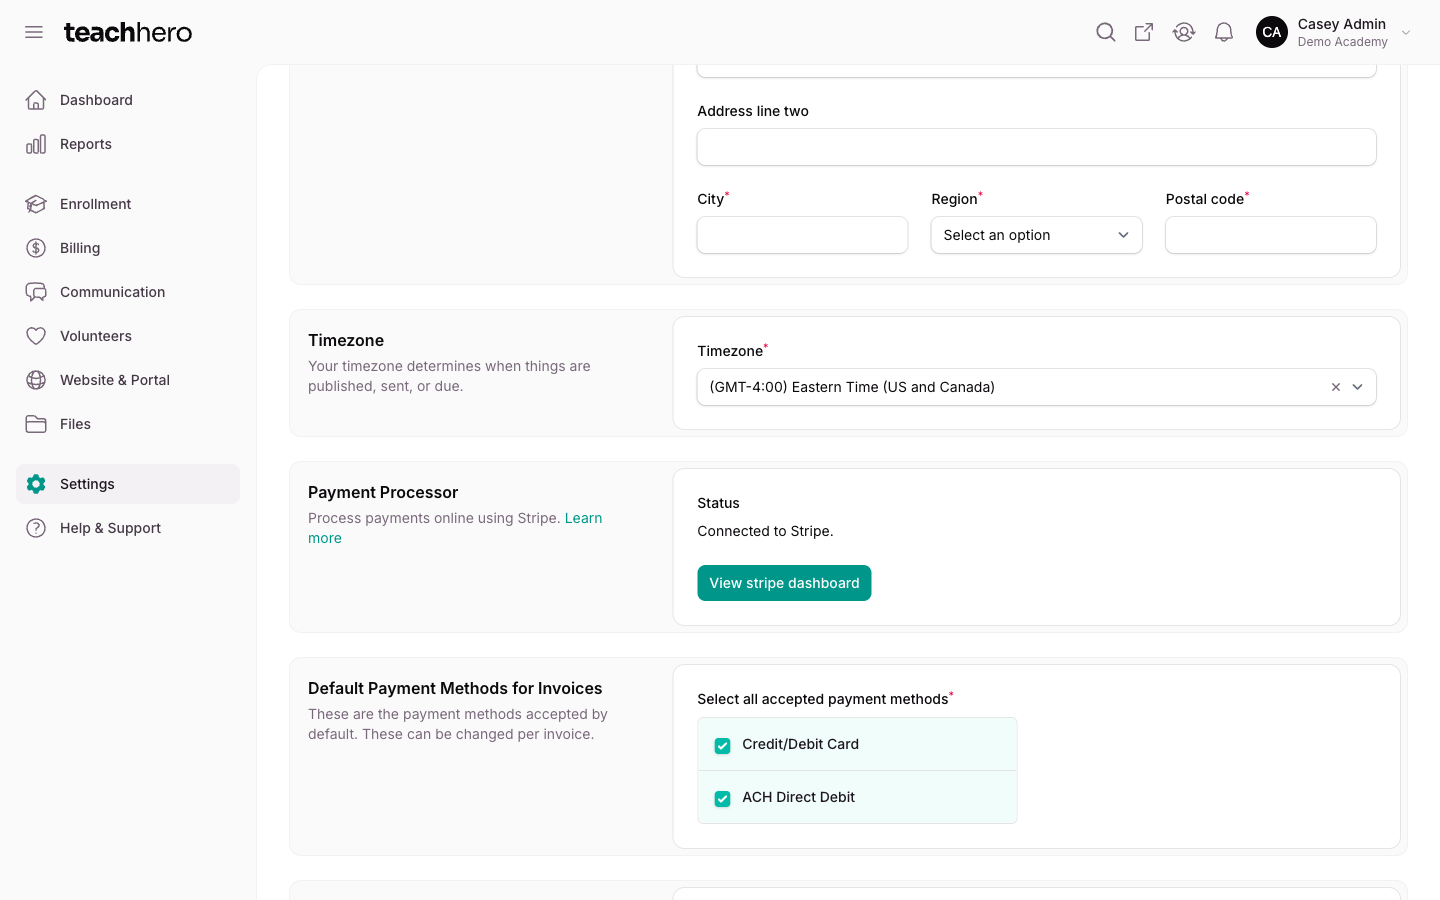This screenshot has height=900, width=1440.
Task: Click the Dashboard home icon
Action: click(36, 100)
